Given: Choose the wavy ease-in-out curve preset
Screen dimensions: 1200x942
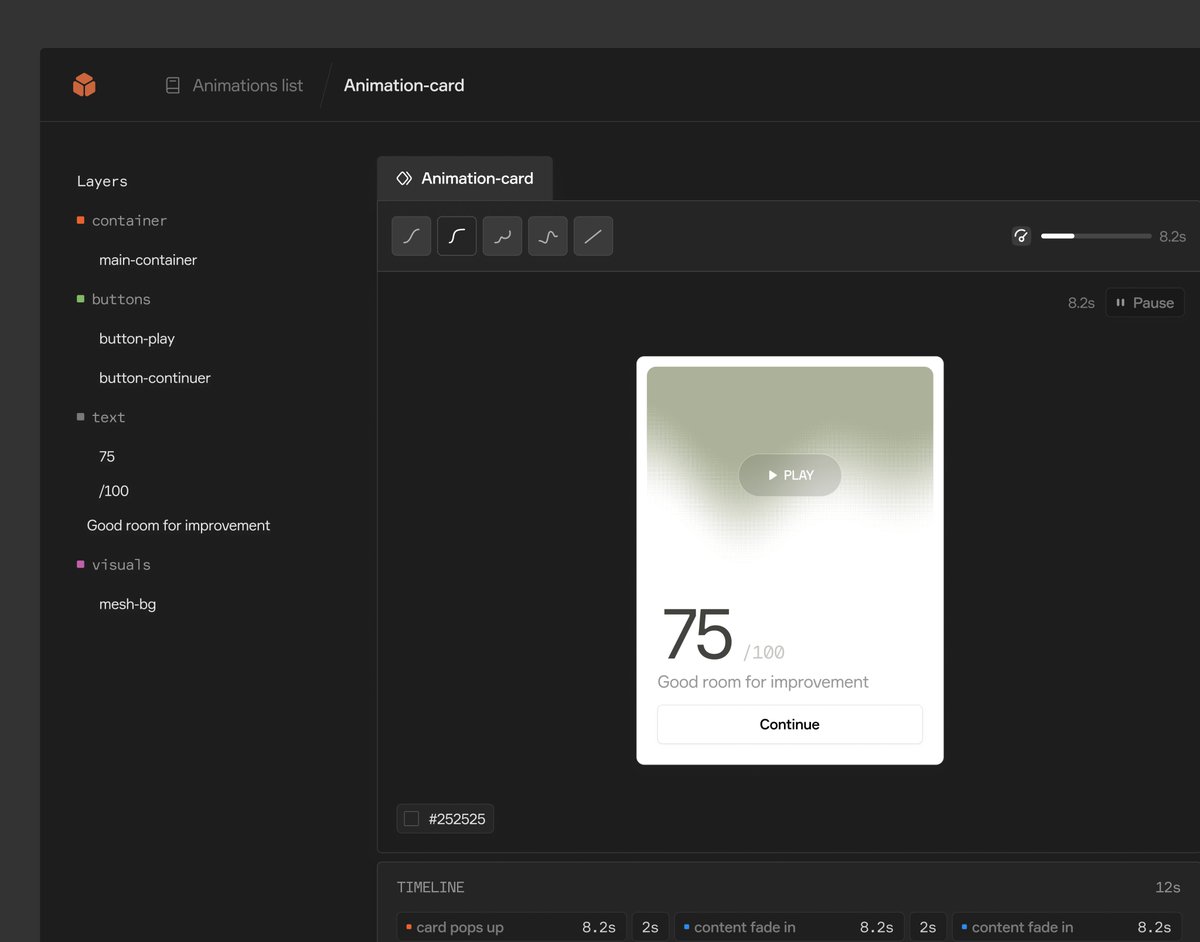Looking at the screenshot, I should pyautogui.click(x=502, y=236).
